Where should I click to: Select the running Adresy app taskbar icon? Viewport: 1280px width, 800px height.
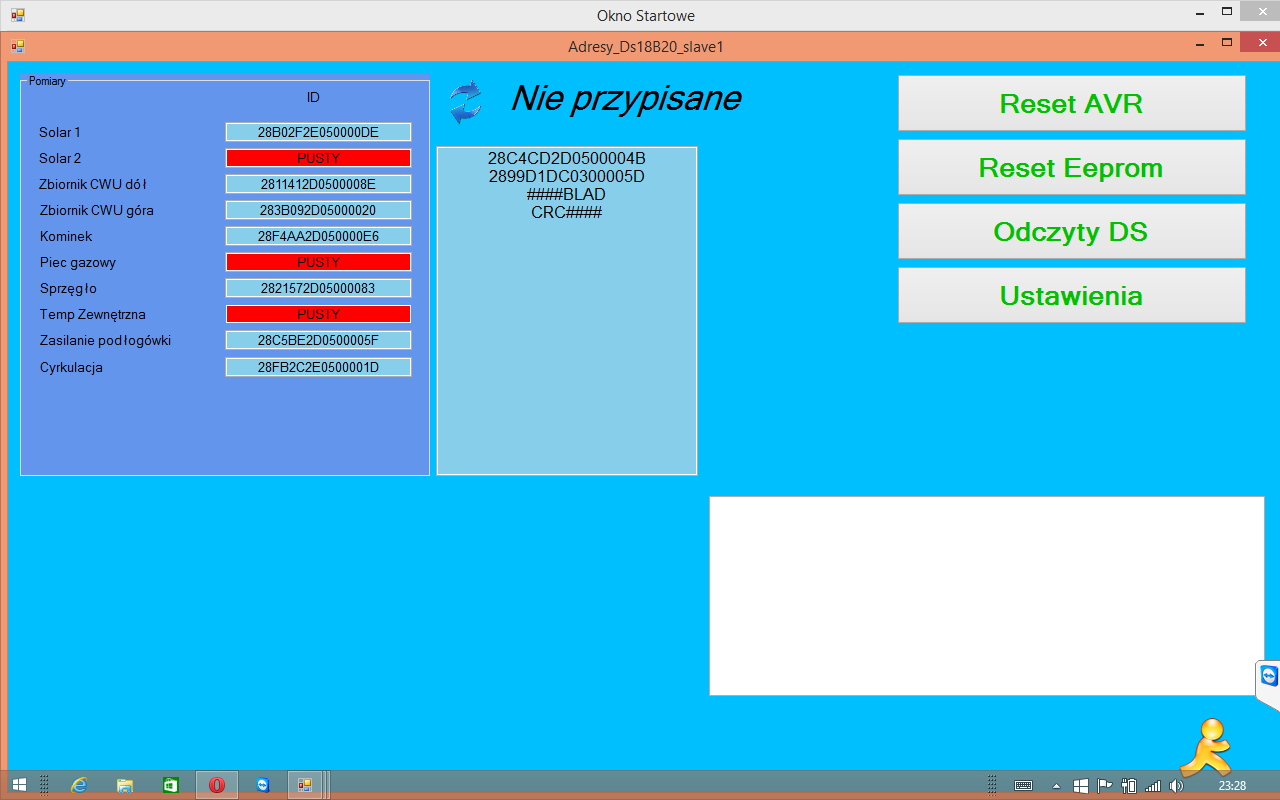306,785
